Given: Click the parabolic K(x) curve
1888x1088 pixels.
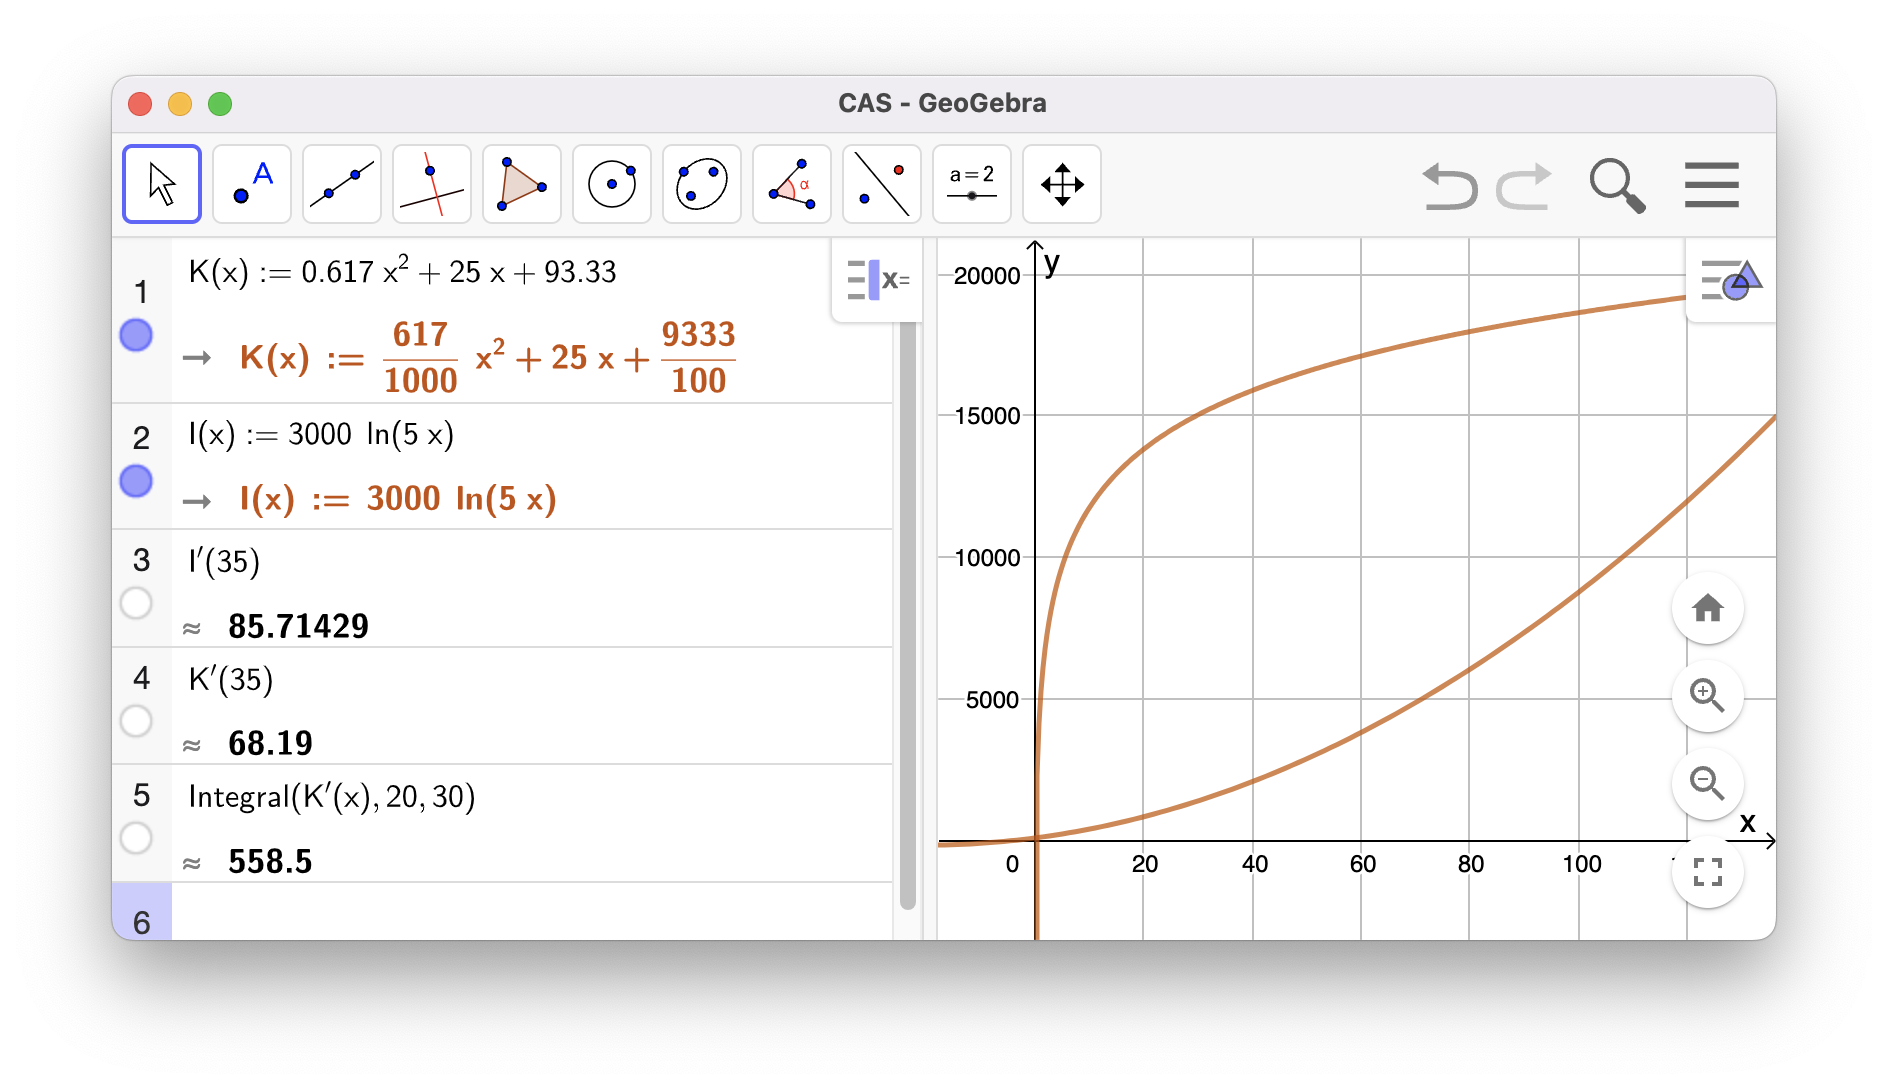Looking at the screenshot, I should 1470,668.
